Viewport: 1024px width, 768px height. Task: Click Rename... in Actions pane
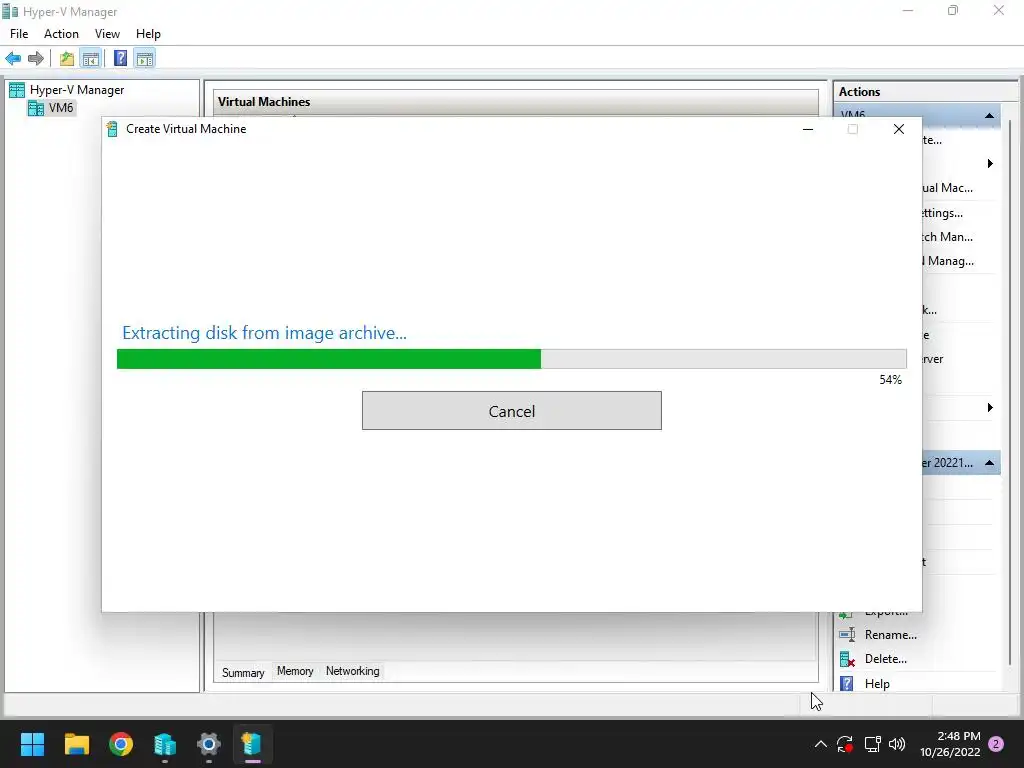pos(891,635)
